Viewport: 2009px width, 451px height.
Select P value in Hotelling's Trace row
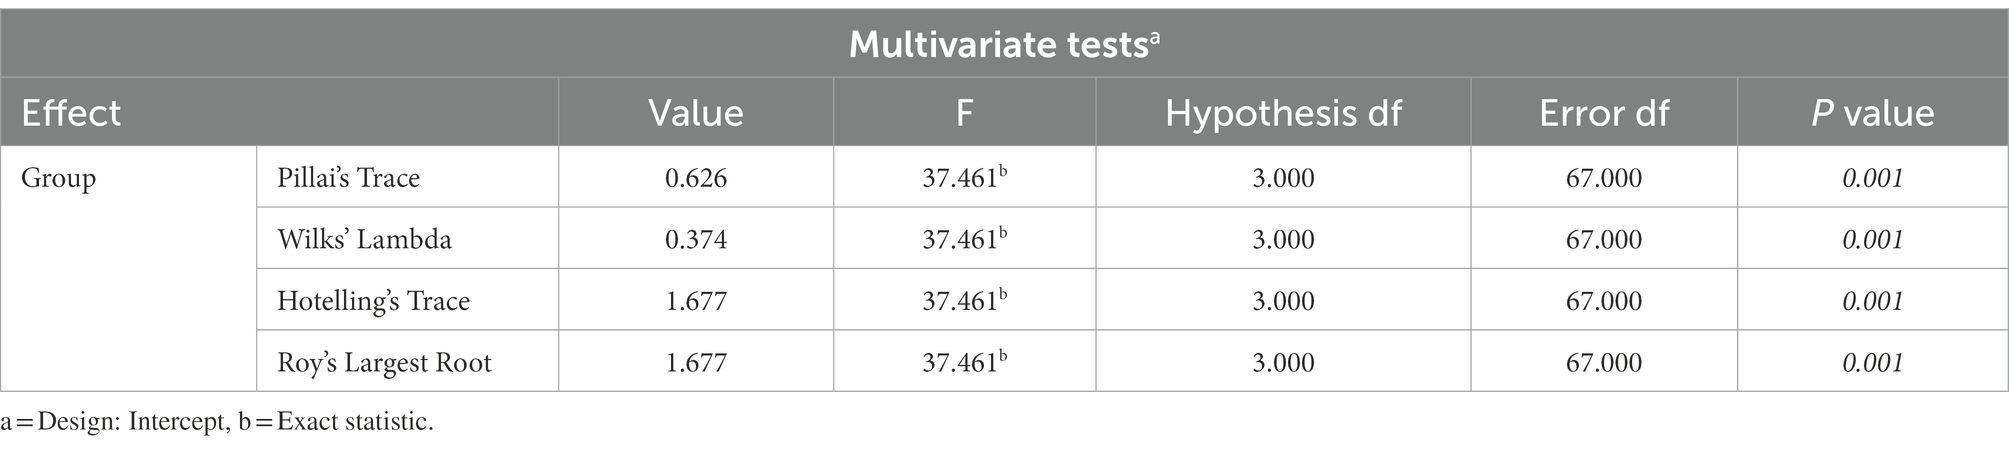pyautogui.click(x=1873, y=301)
